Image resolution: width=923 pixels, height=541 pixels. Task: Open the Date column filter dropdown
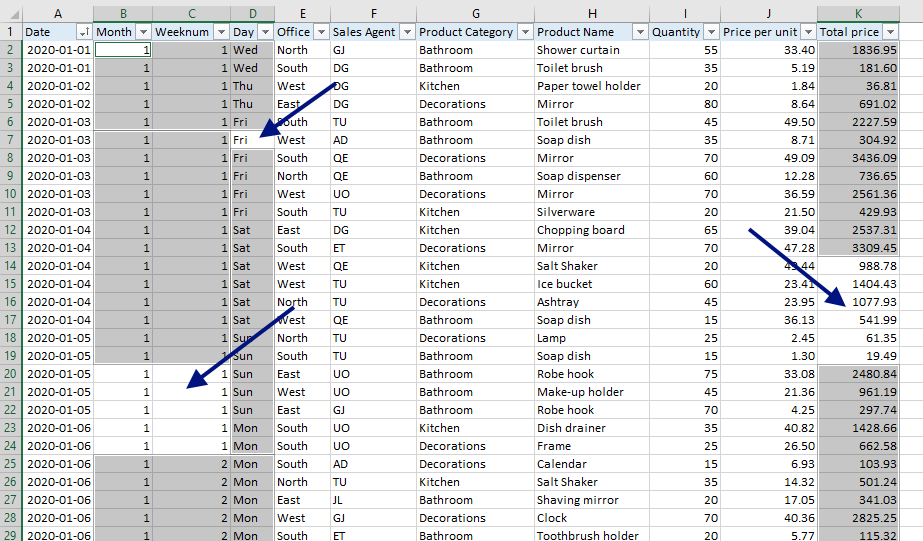(x=85, y=32)
